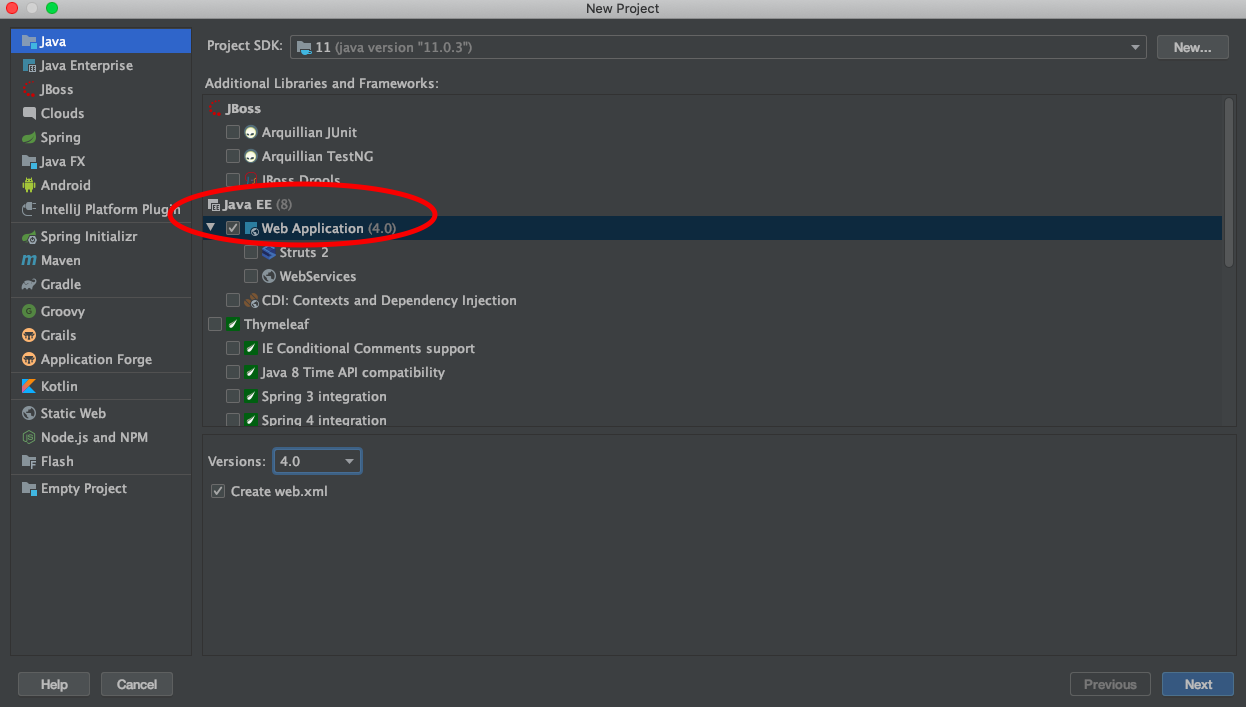Click the Arquillian TestNG alien icon
This screenshot has height=707, width=1246.
tap(251, 157)
